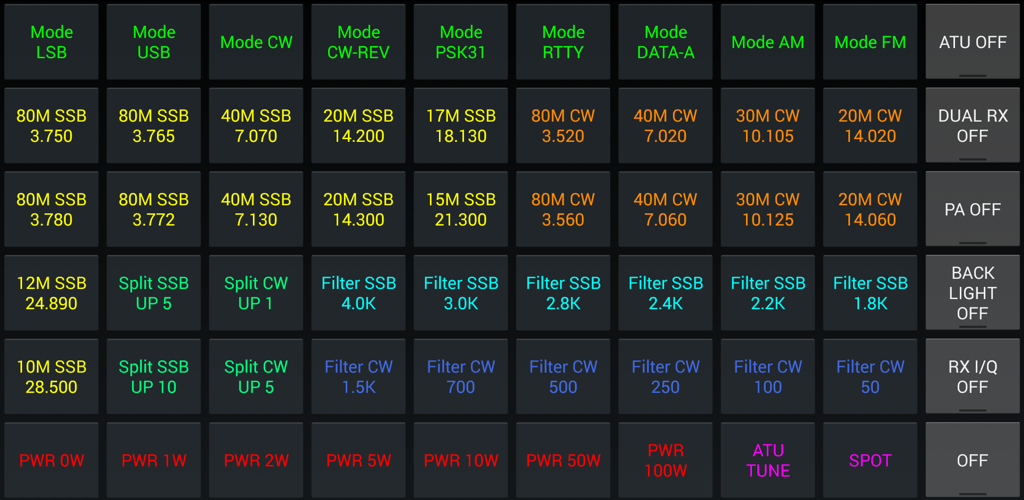Tune to 20M SSB 14.200
Viewport: 1024px width, 500px height.
[359, 125]
